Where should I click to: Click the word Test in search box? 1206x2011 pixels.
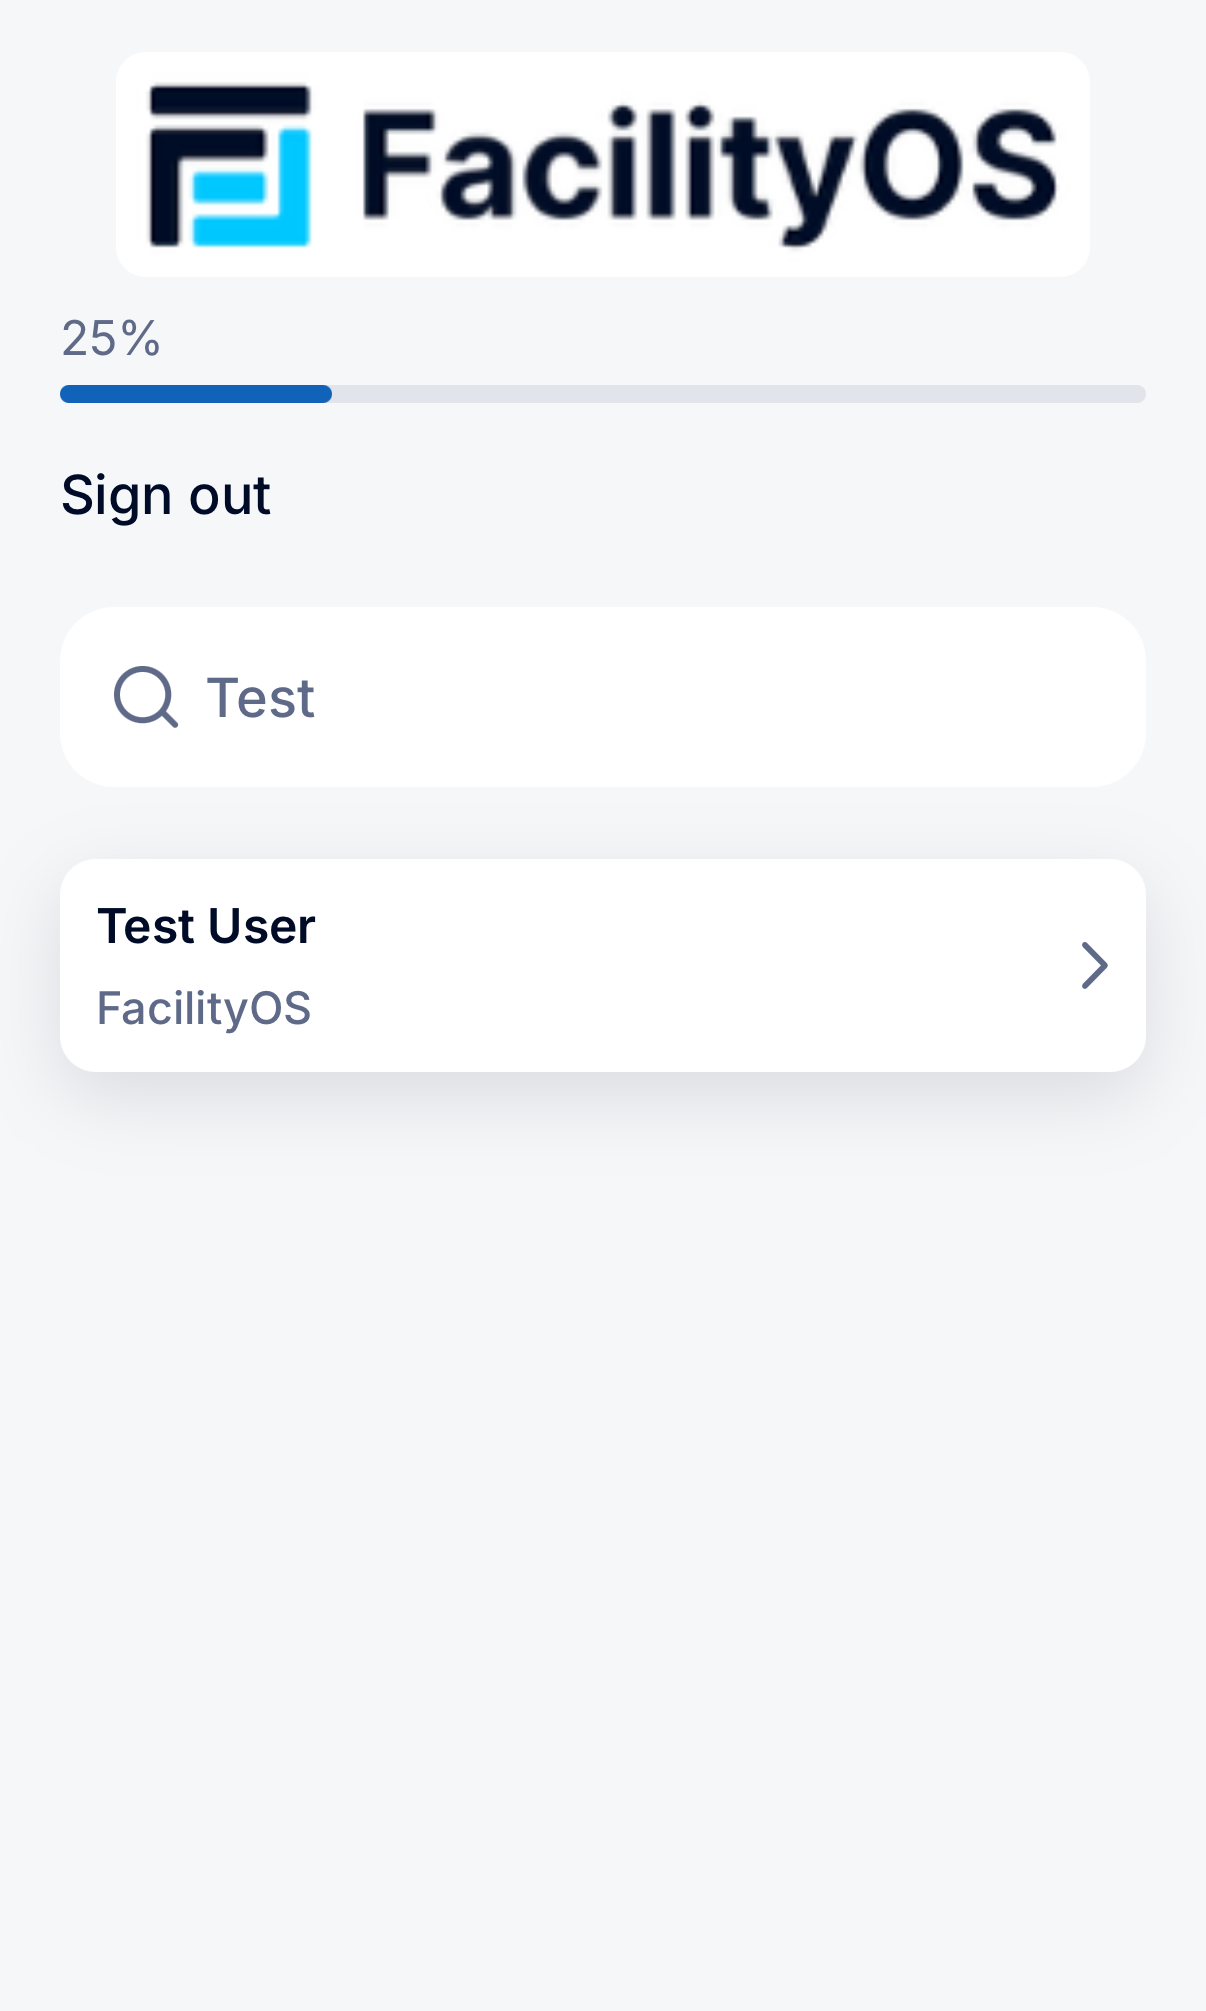(x=261, y=698)
